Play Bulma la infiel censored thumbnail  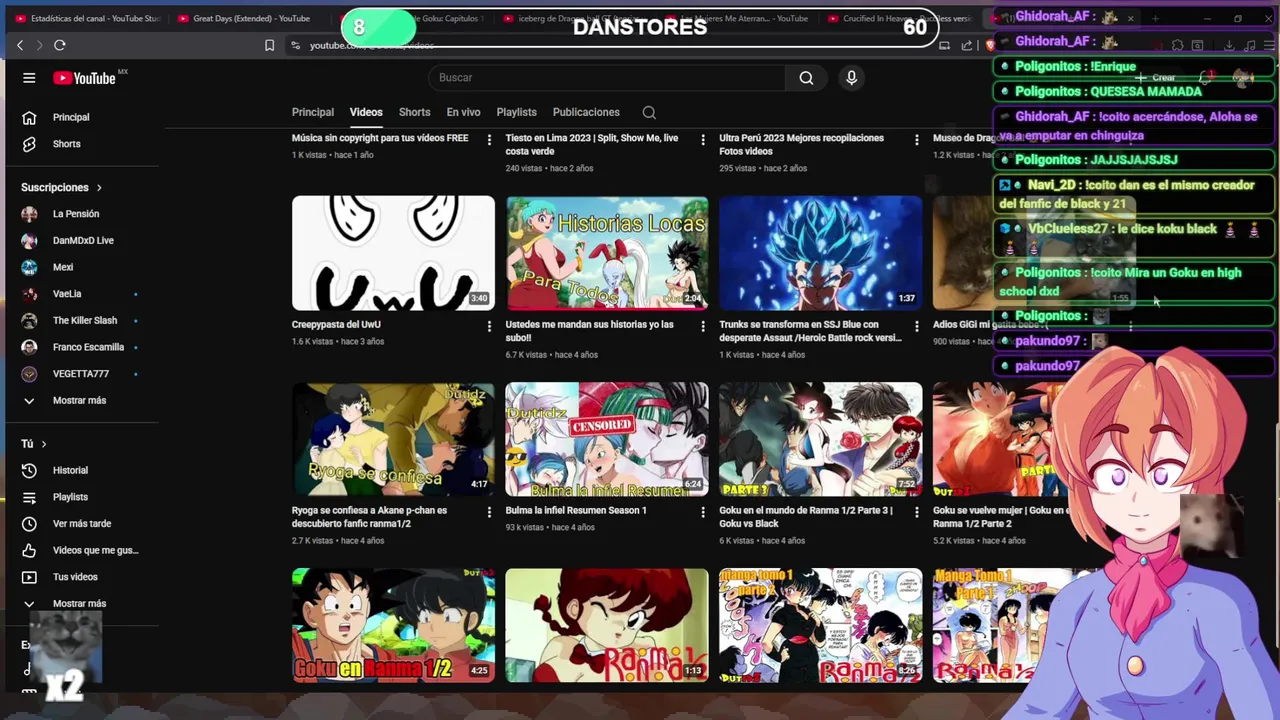(x=607, y=439)
